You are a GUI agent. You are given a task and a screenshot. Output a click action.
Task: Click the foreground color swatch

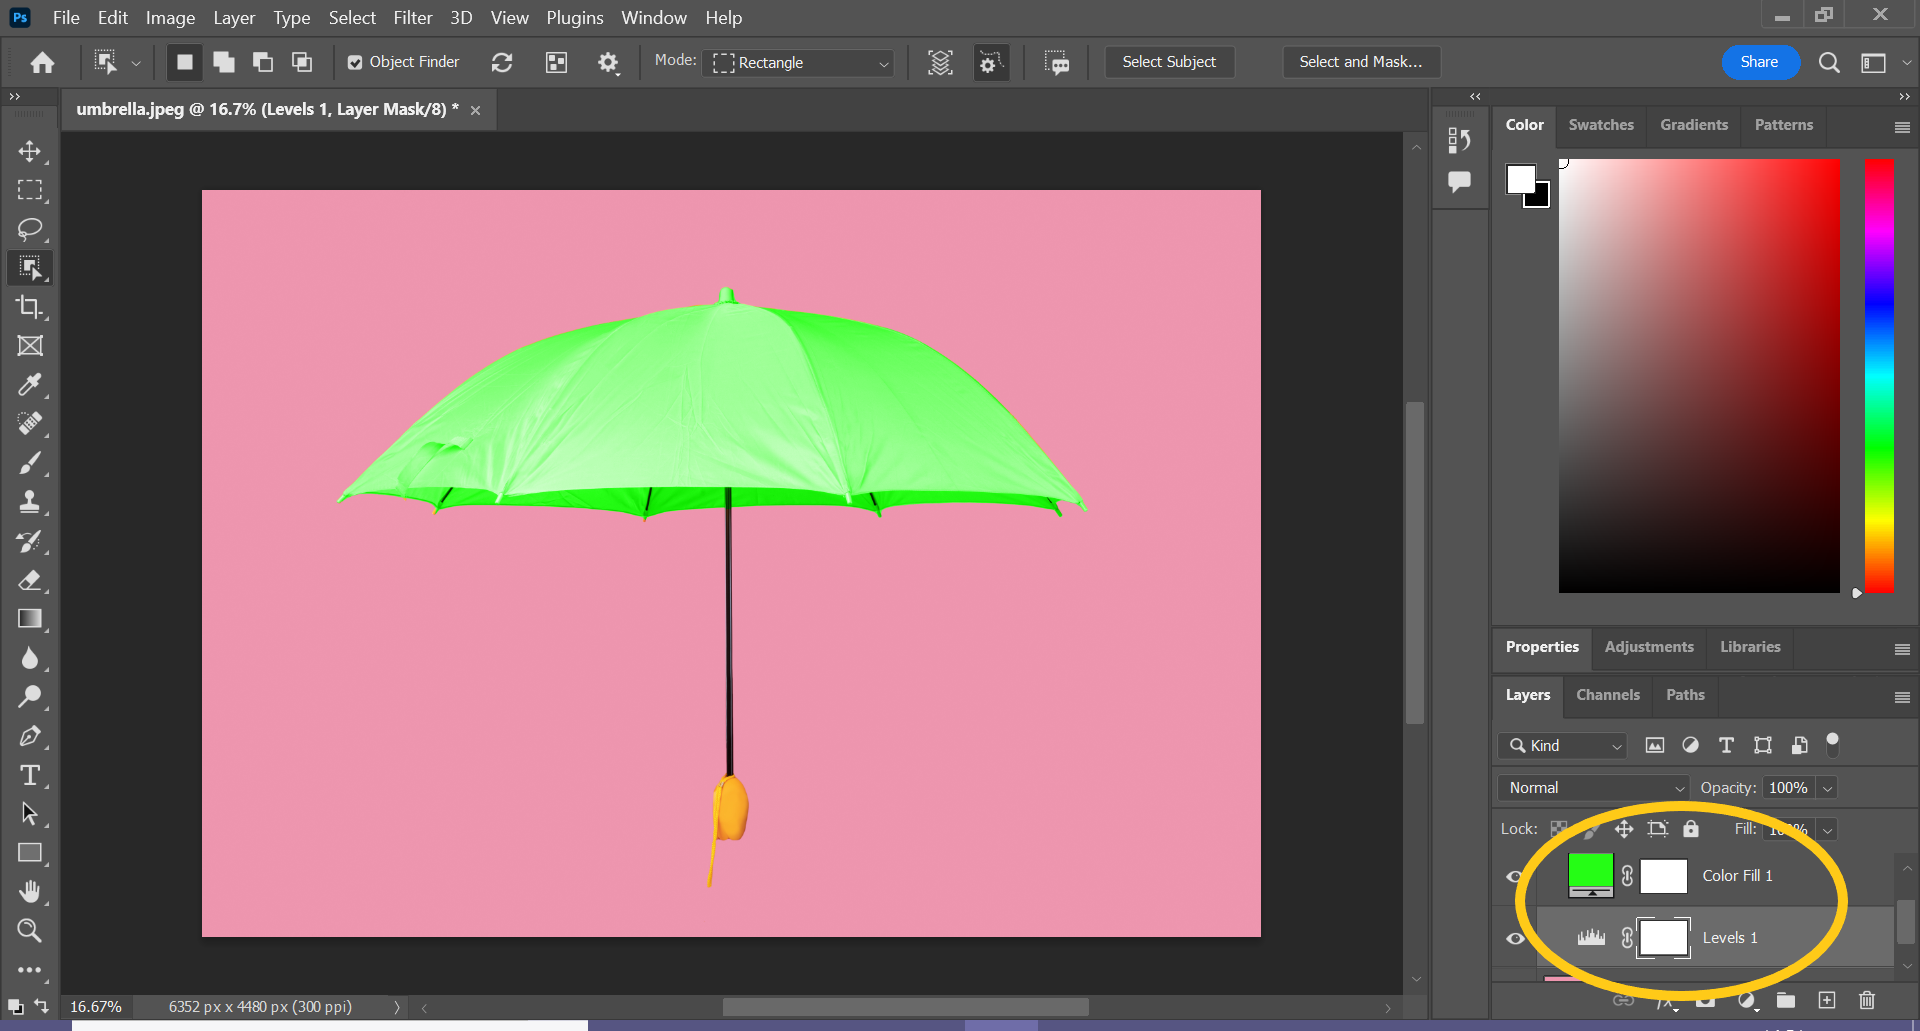click(x=1521, y=179)
